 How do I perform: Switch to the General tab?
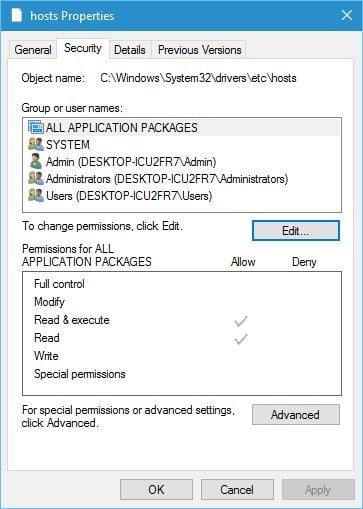point(33,50)
